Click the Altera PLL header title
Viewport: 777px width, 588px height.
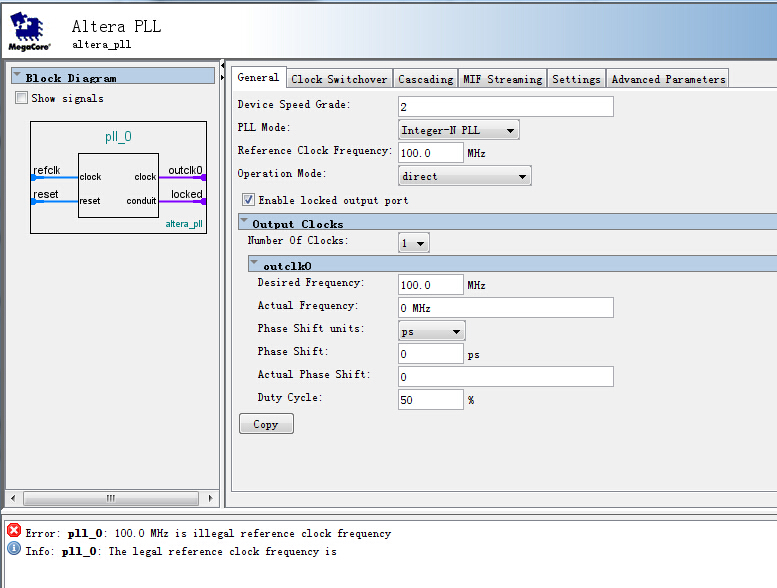point(116,26)
